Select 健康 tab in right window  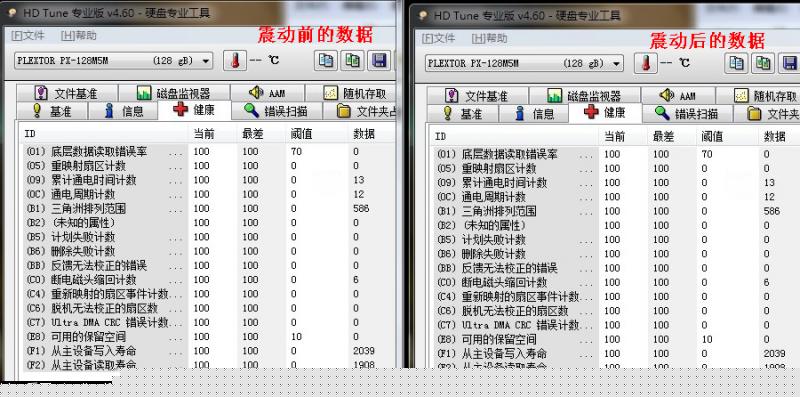tap(605, 112)
